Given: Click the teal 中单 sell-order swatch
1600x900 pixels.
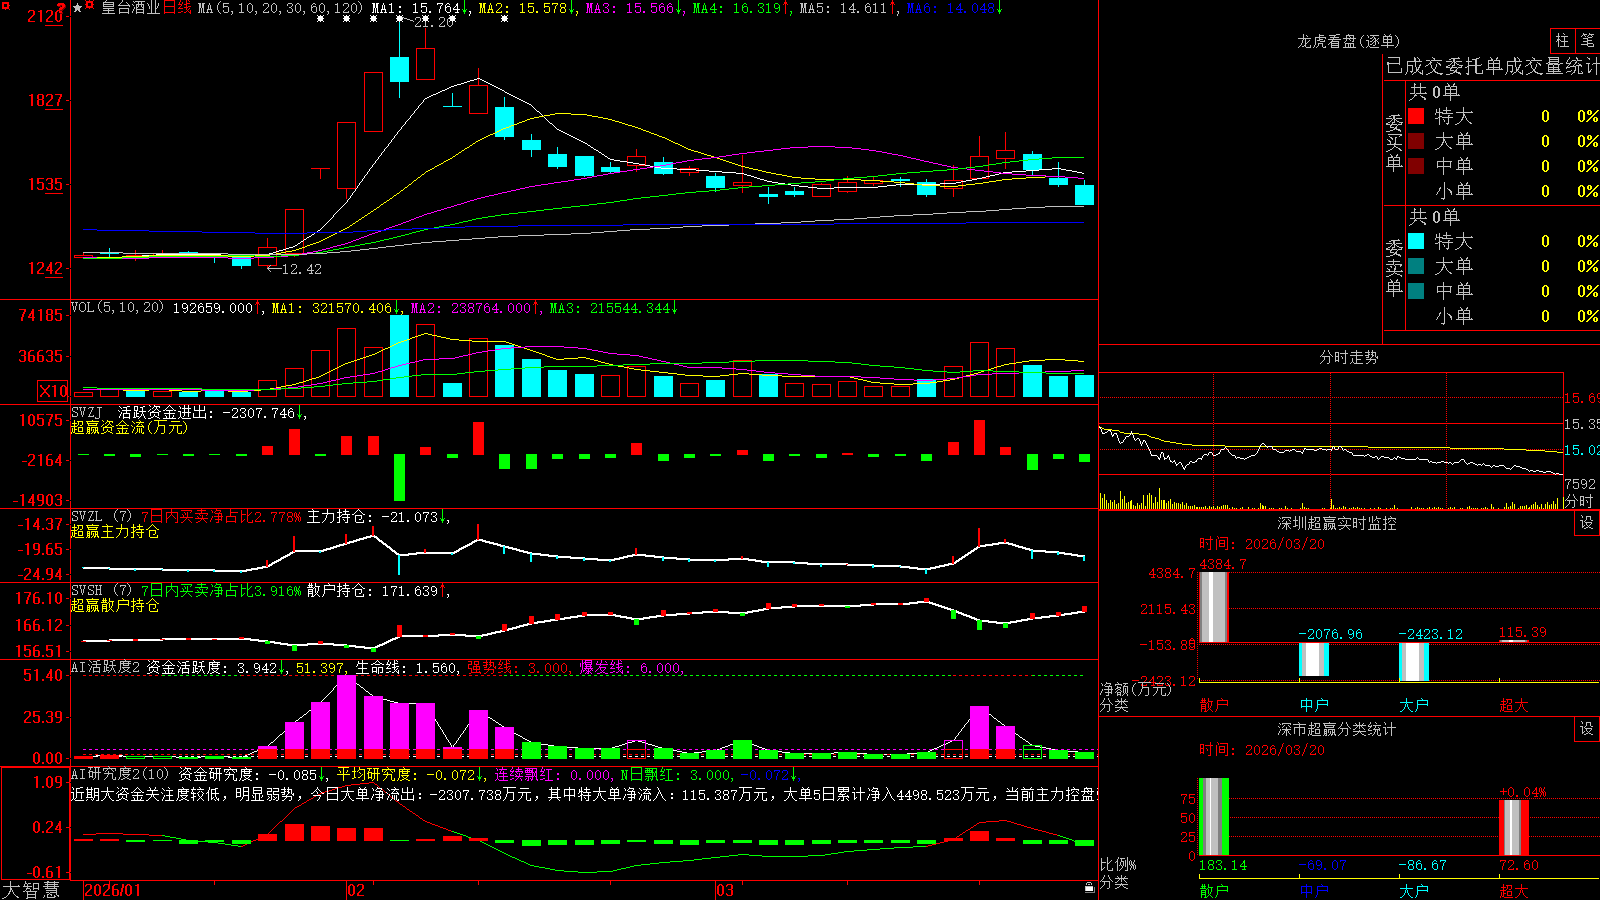Looking at the screenshot, I should (x=1416, y=291).
